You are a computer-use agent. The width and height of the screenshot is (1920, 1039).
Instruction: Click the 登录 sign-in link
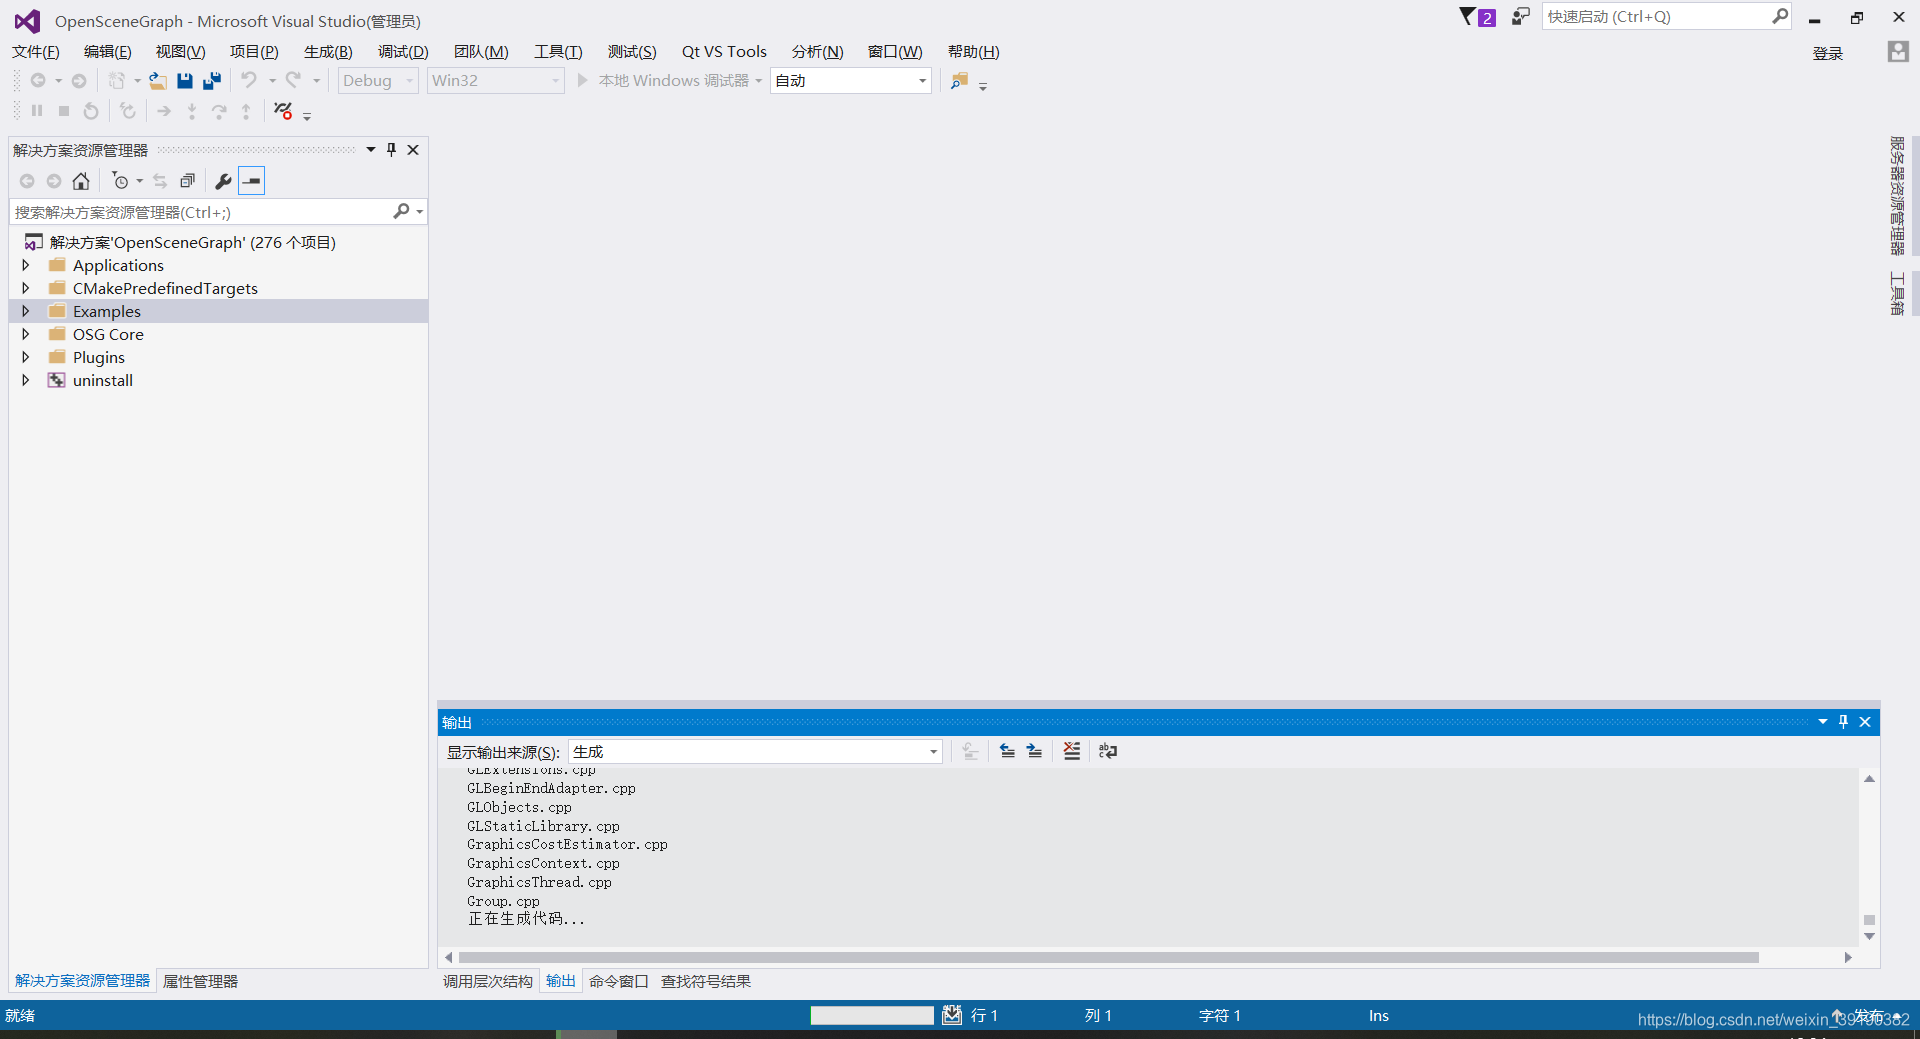coord(1828,54)
